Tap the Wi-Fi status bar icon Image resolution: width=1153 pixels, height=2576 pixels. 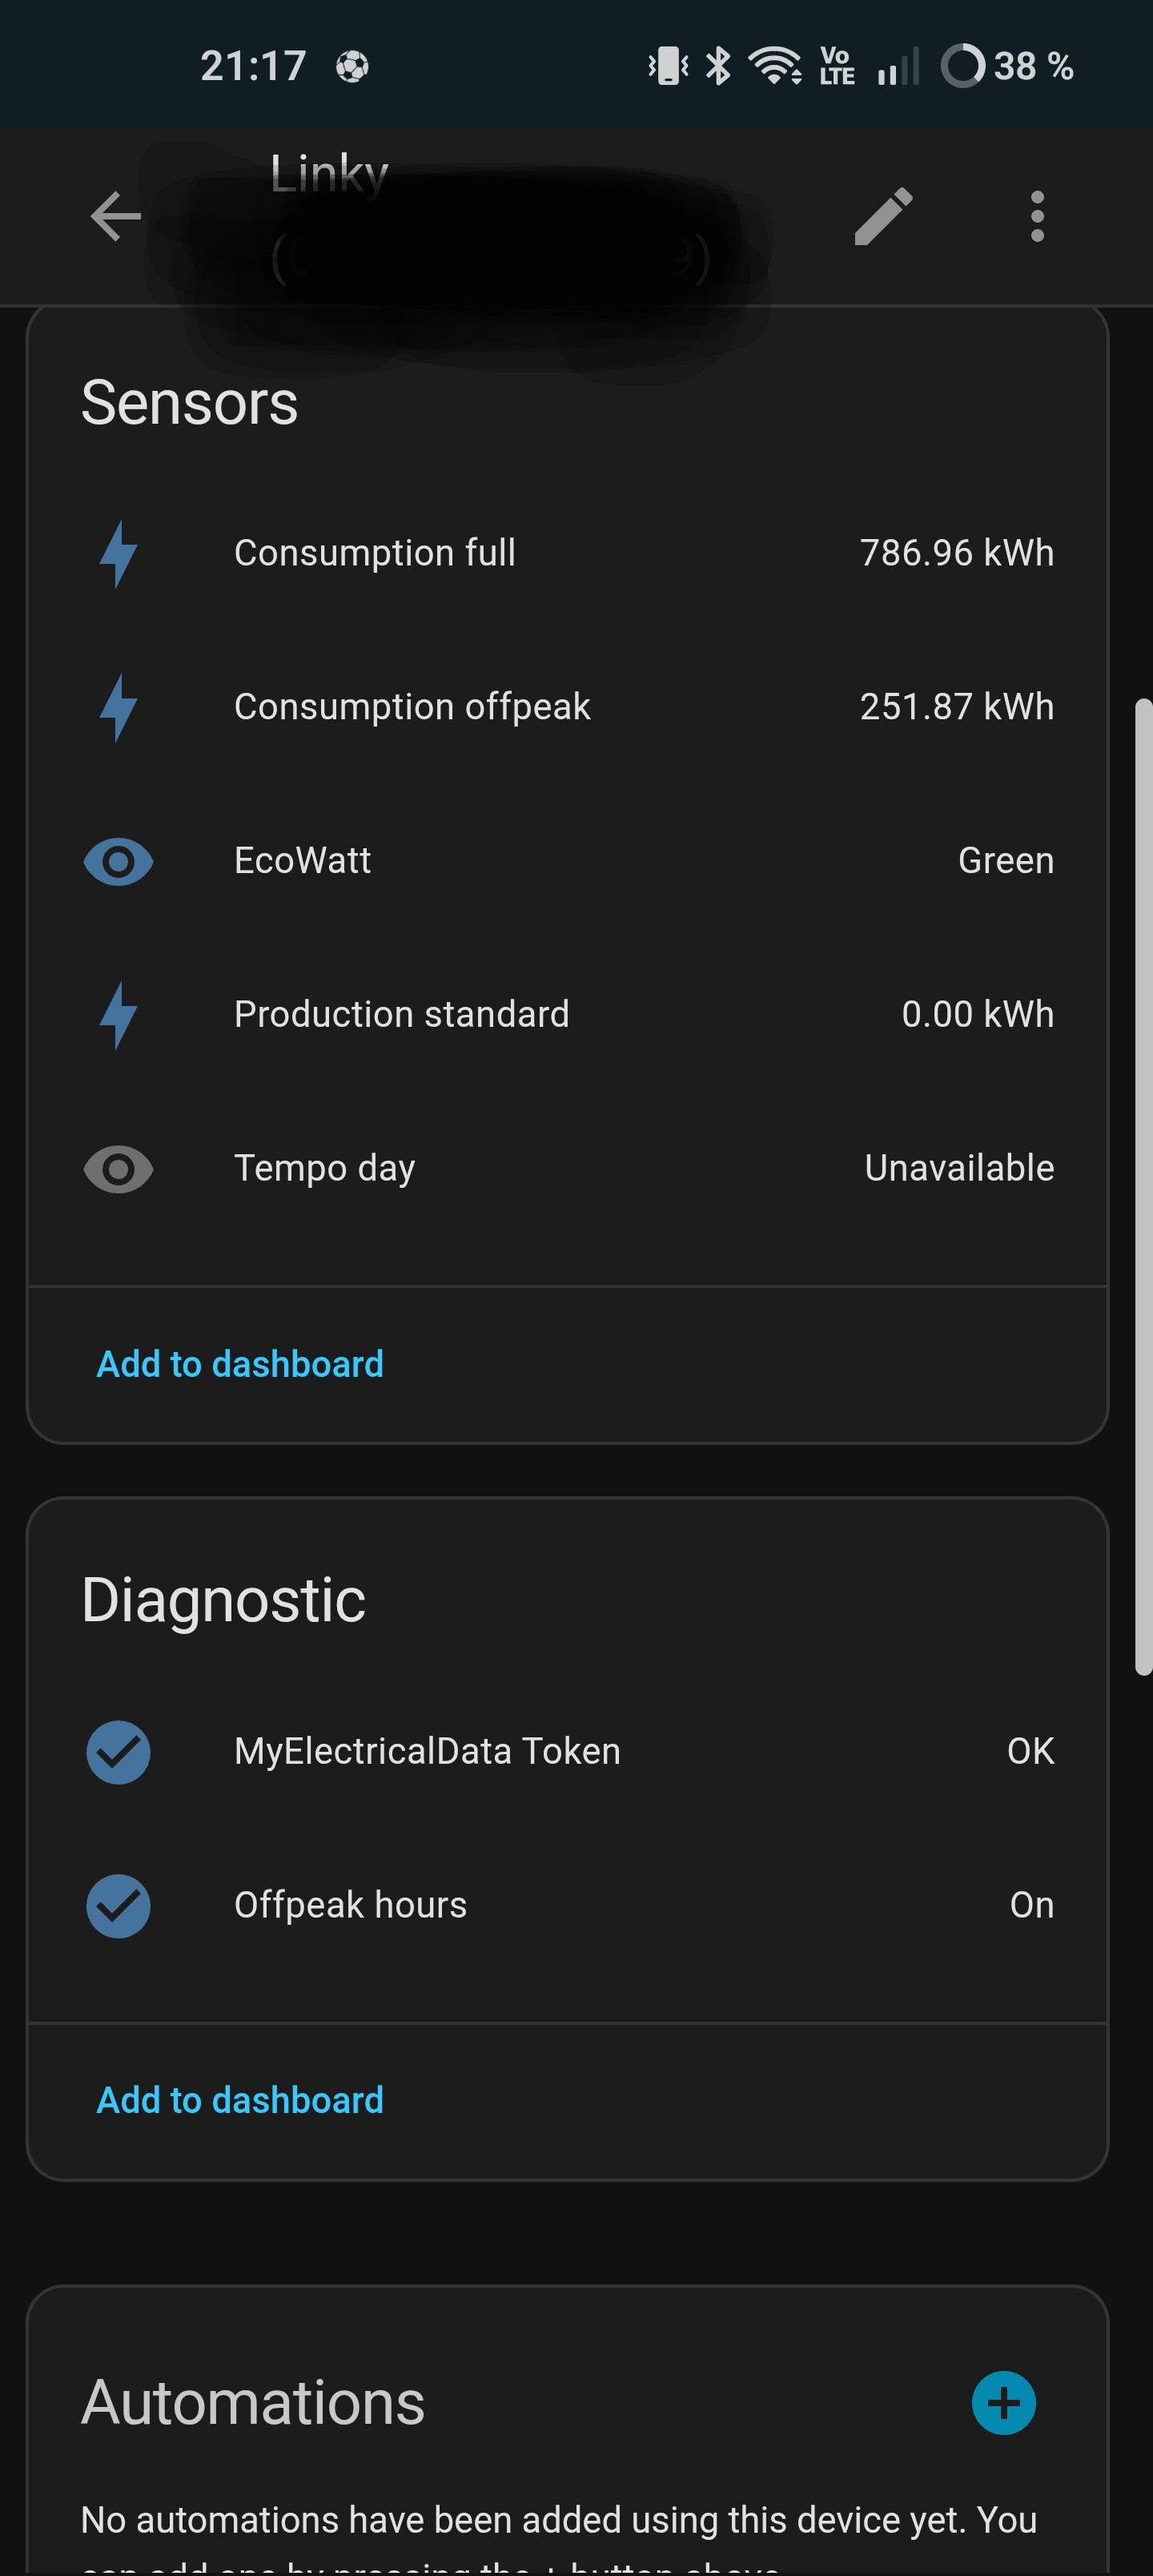pos(774,66)
